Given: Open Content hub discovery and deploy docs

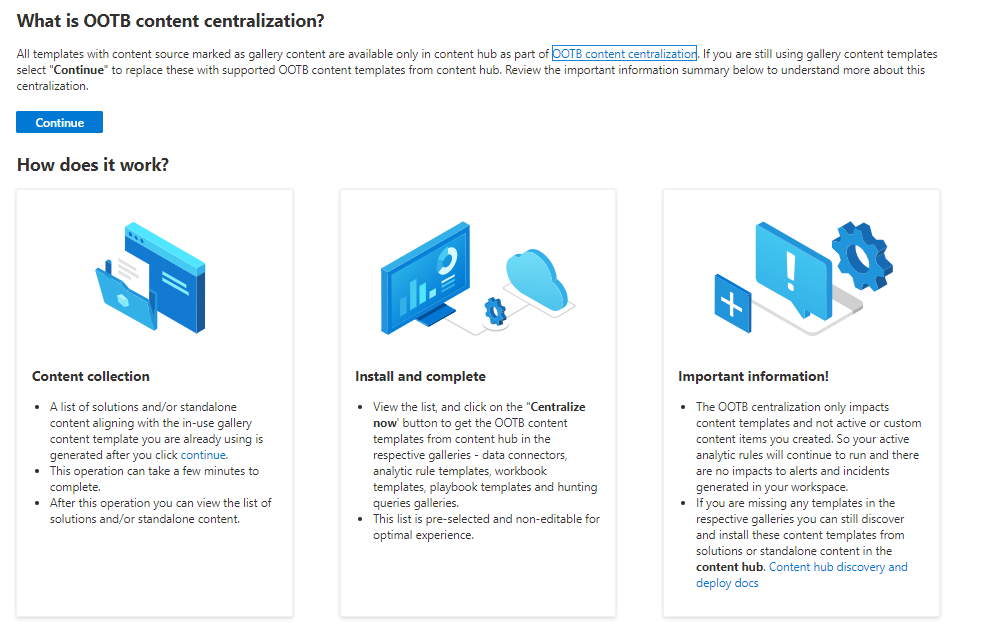Looking at the screenshot, I should coord(802,575).
